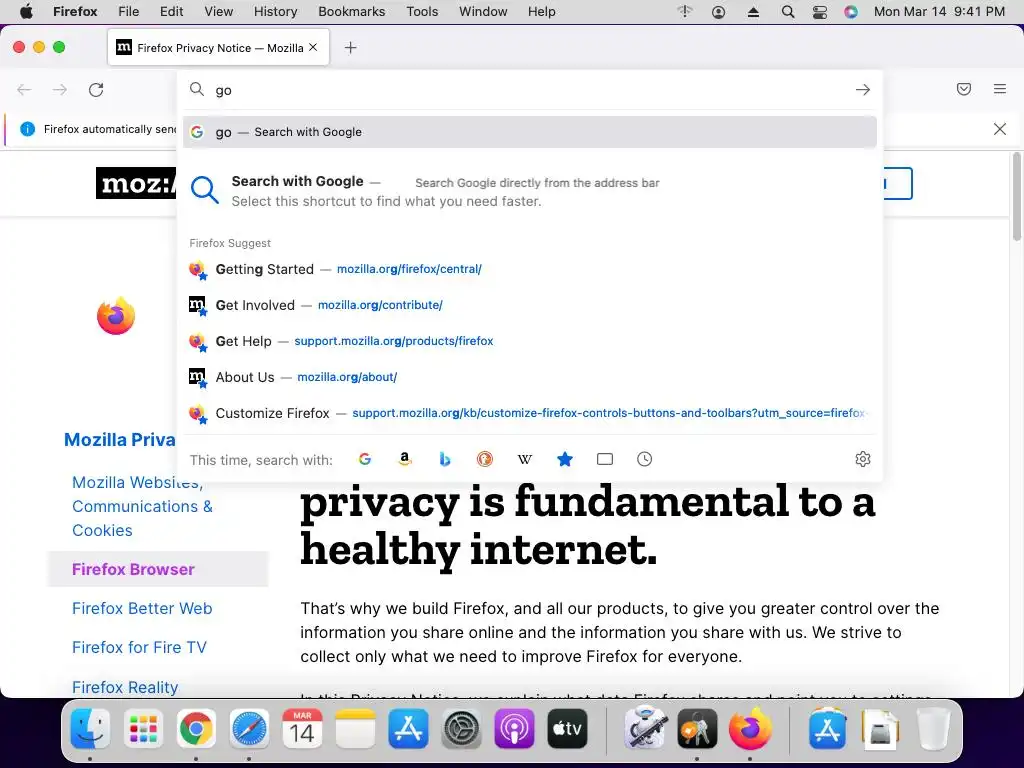Click the Reload page icon
The image size is (1024, 768).
(x=96, y=89)
